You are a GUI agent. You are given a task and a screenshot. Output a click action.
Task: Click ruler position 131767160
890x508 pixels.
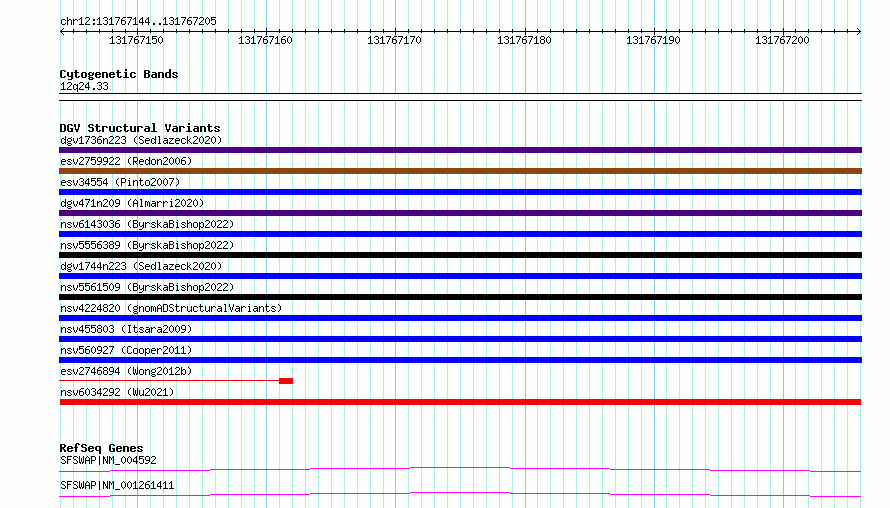pyautogui.click(x=265, y=40)
